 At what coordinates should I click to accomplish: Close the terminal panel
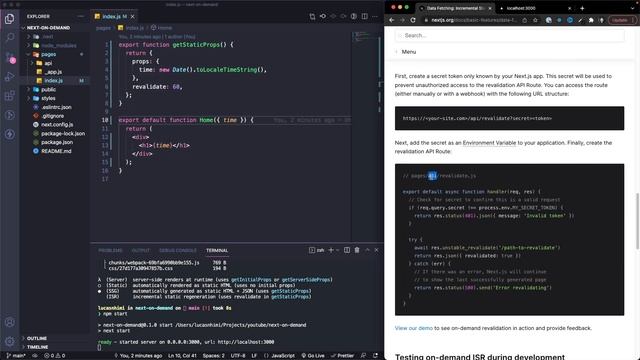tap(376, 250)
